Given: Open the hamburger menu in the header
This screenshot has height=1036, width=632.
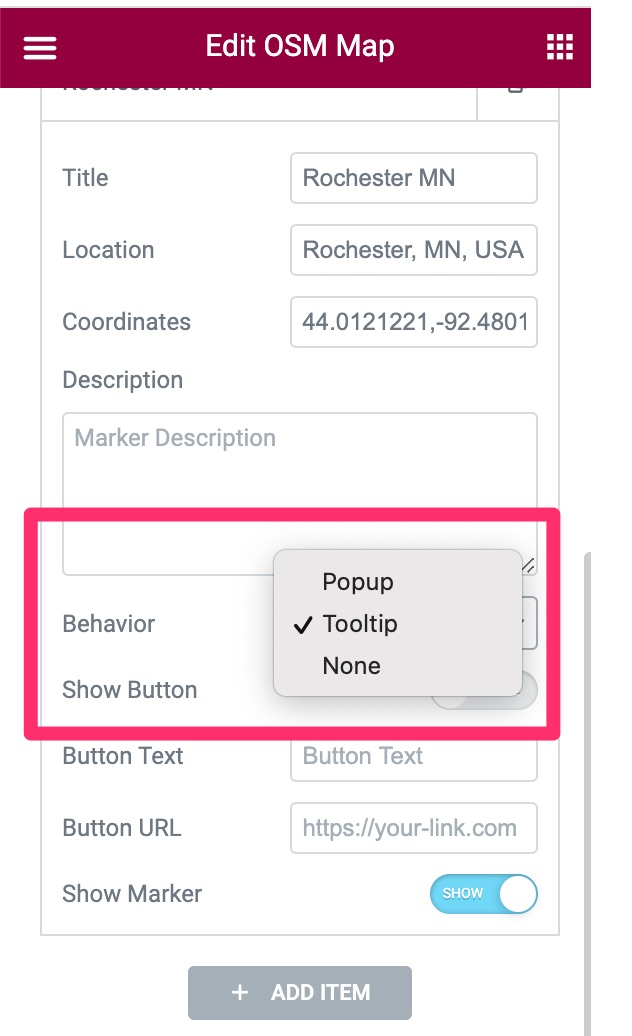Looking at the screenshot, I should (40, 47).
